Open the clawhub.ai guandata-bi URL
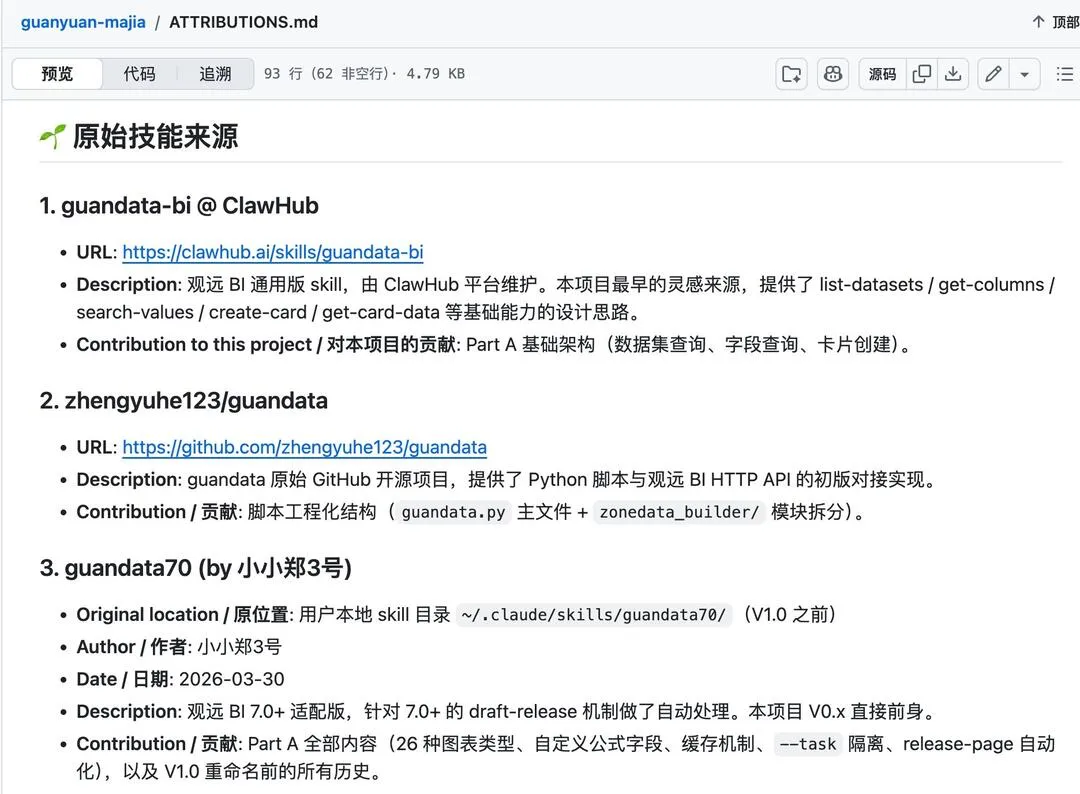Viewport: 1080px width, 794px height. (273, 252)
